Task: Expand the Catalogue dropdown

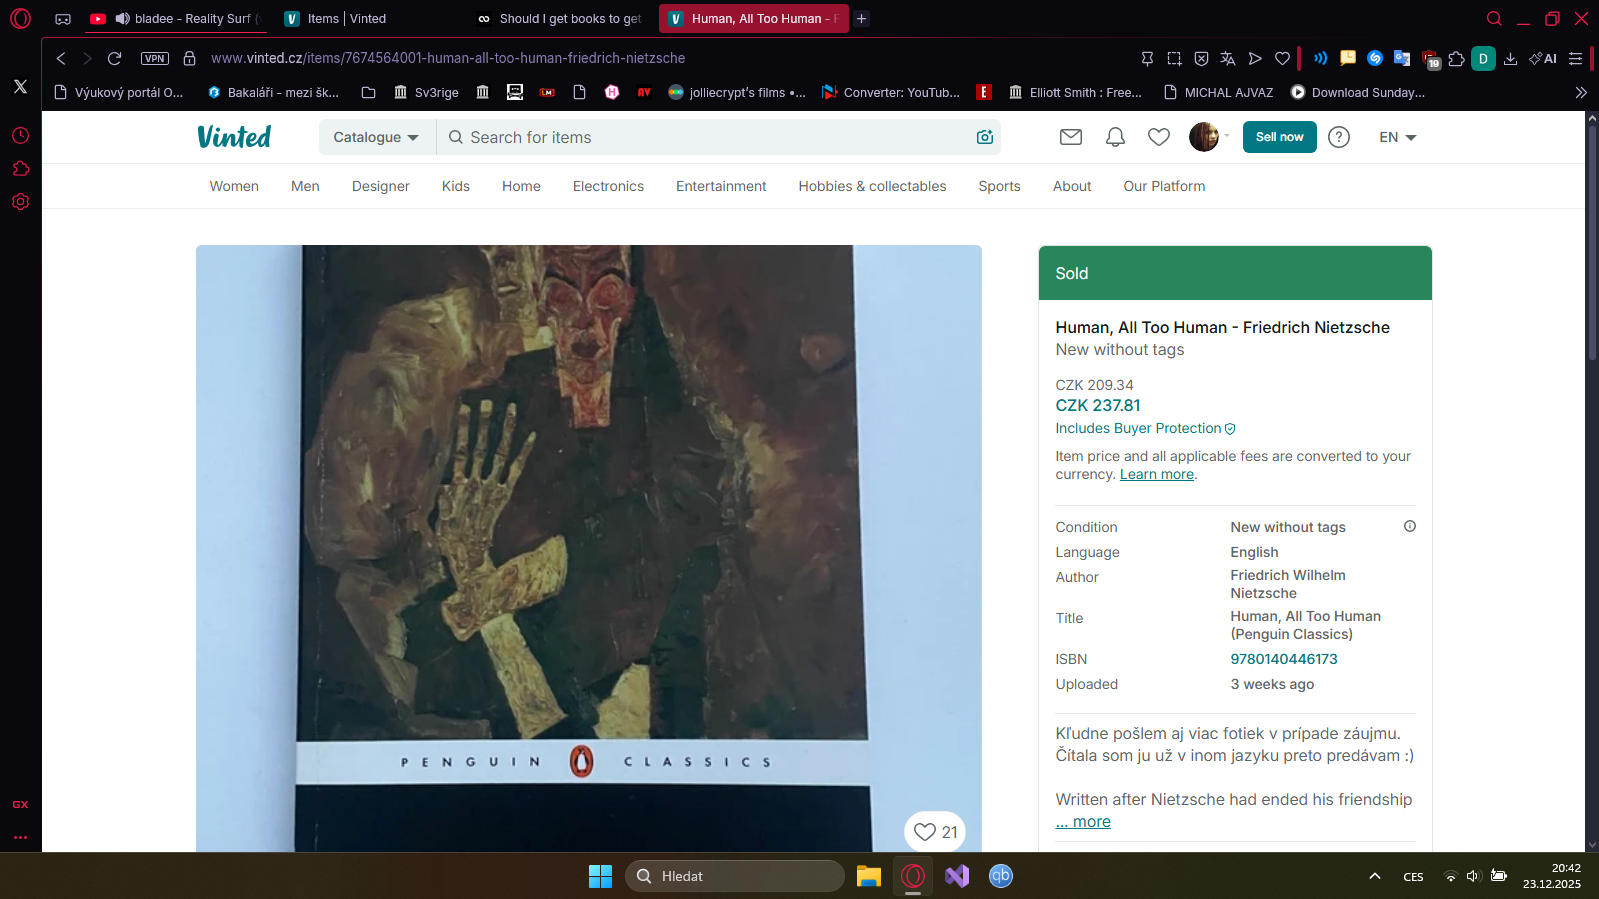Action: [376, 137]
